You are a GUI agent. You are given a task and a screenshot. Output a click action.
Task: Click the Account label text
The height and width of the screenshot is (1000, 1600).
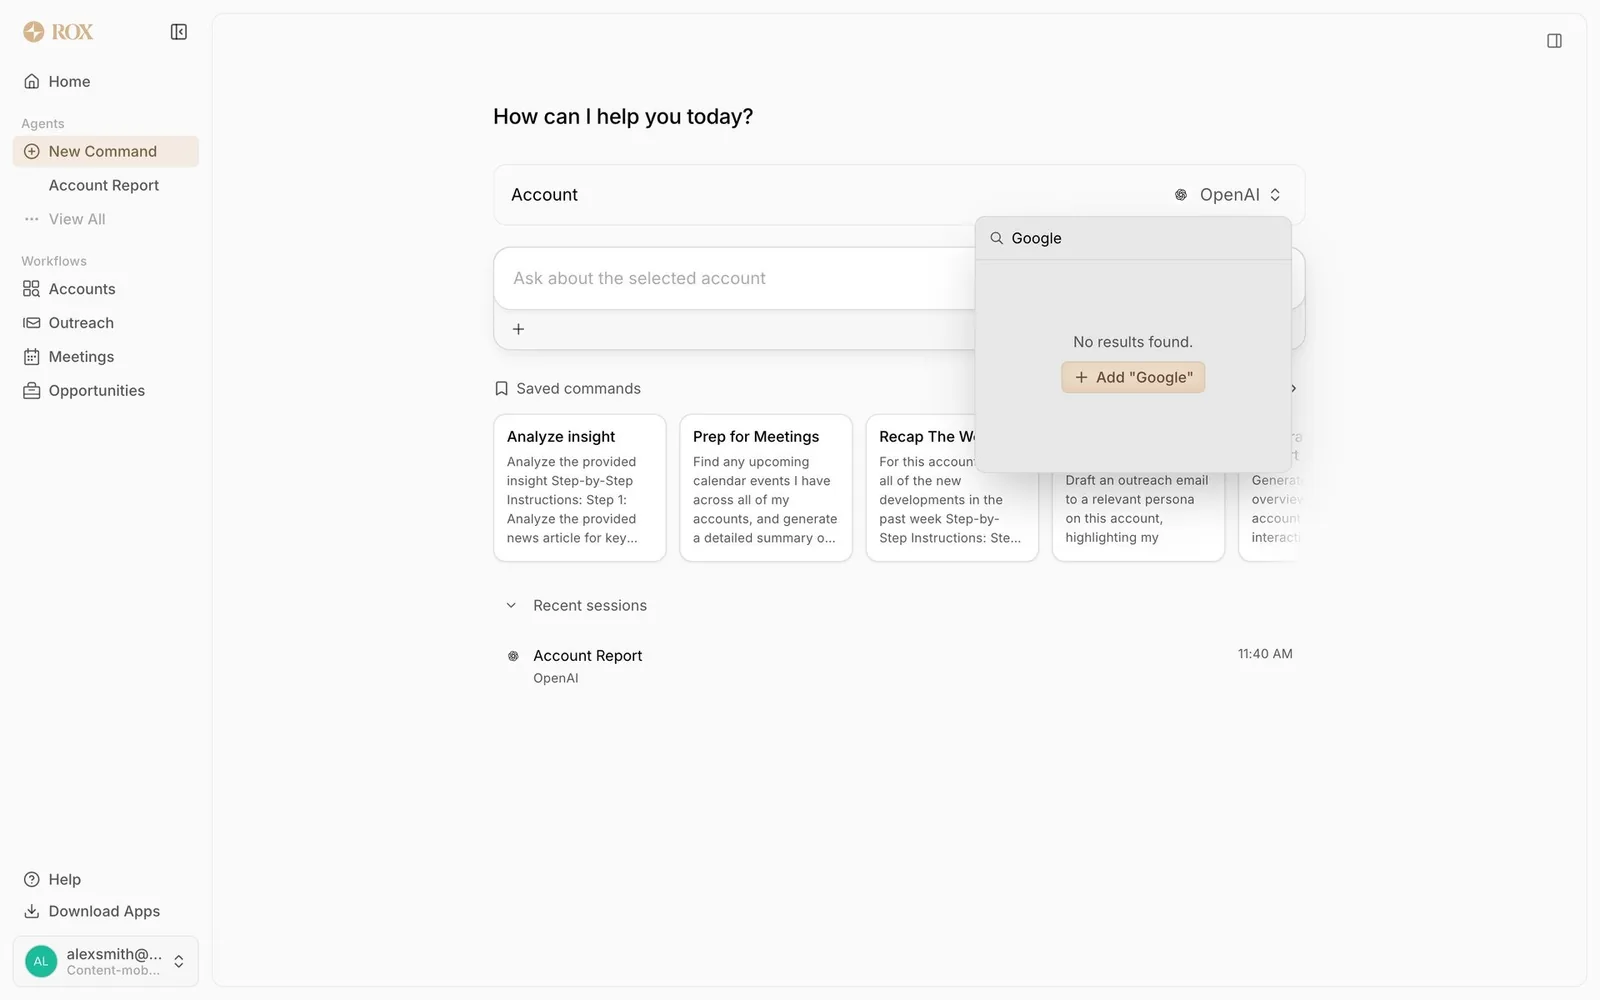[x=545, y=195]
